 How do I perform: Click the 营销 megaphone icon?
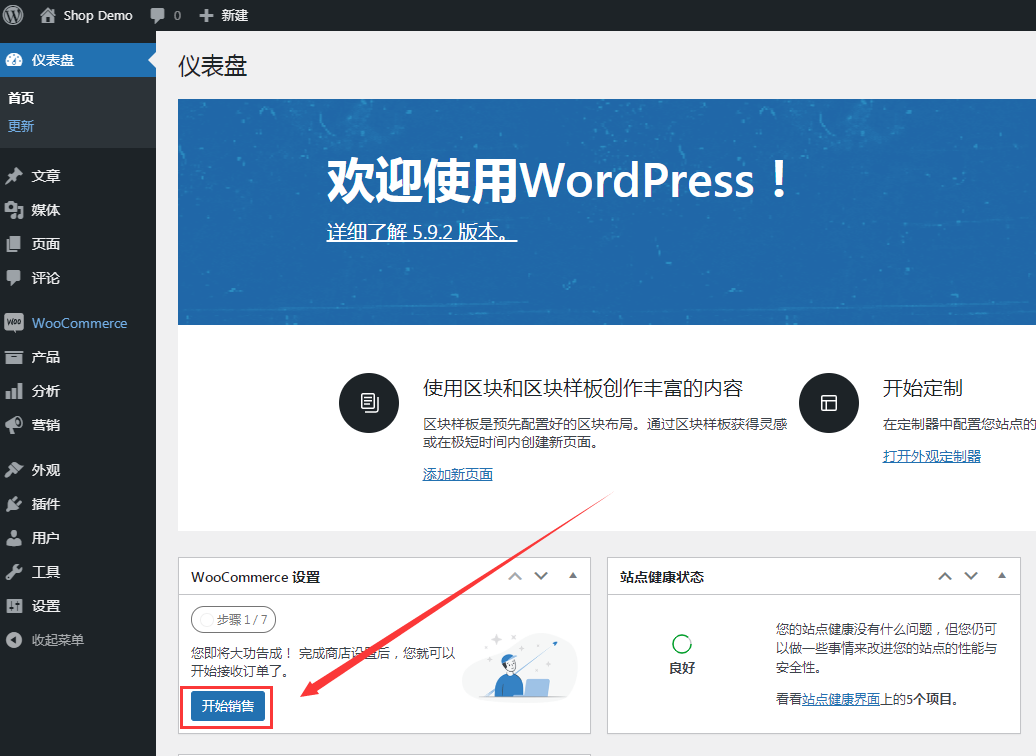14,425
